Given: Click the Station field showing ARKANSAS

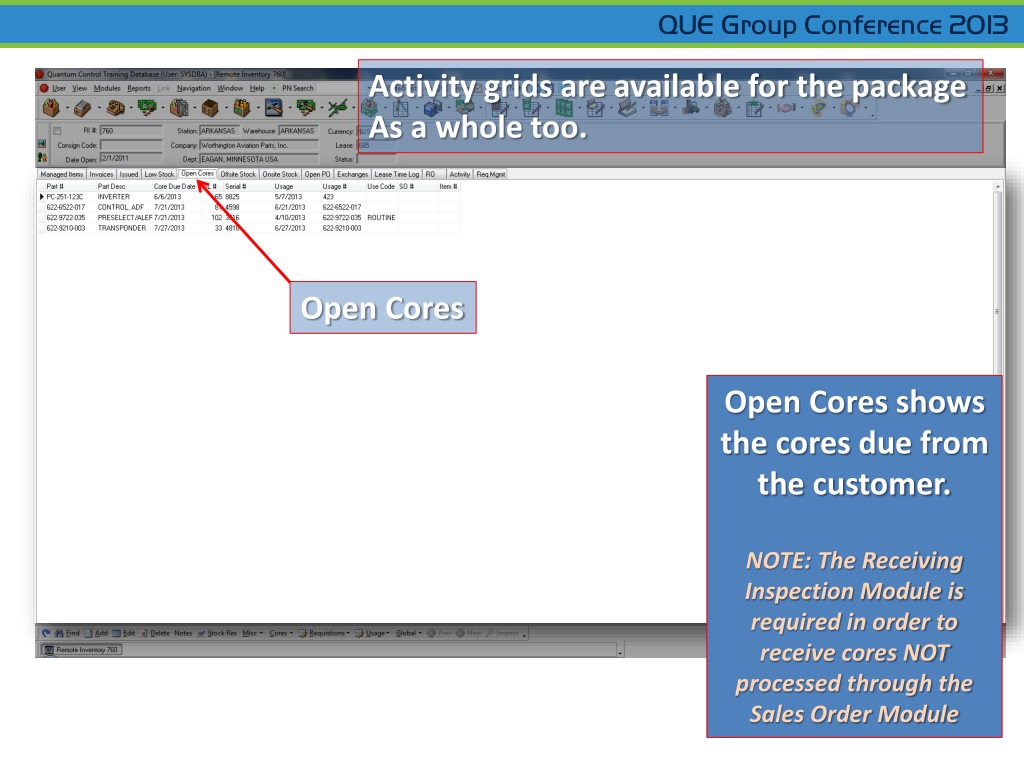Looking at the screenshot, I should [219, 131].
